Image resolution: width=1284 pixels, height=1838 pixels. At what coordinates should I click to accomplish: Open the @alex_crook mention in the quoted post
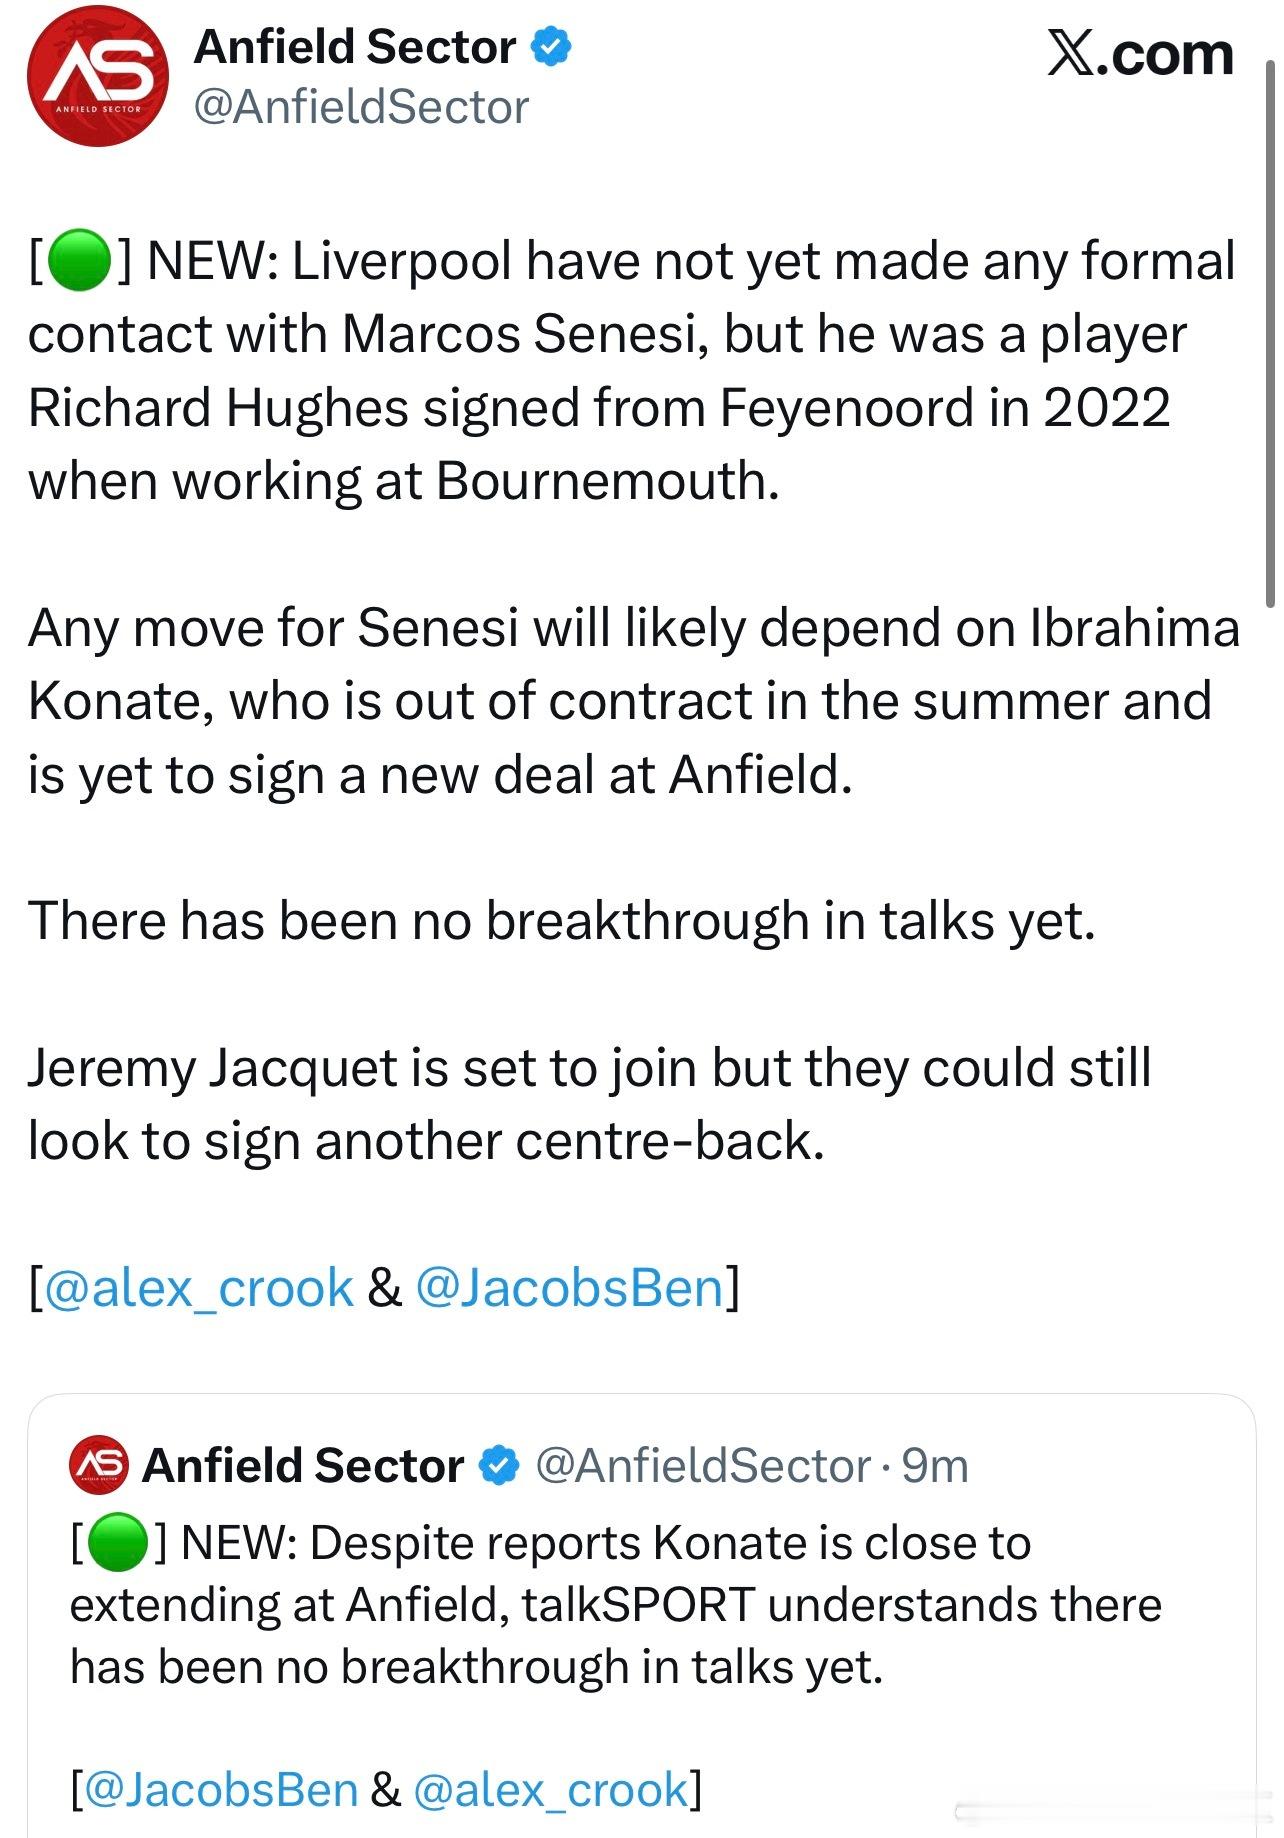549,1789
